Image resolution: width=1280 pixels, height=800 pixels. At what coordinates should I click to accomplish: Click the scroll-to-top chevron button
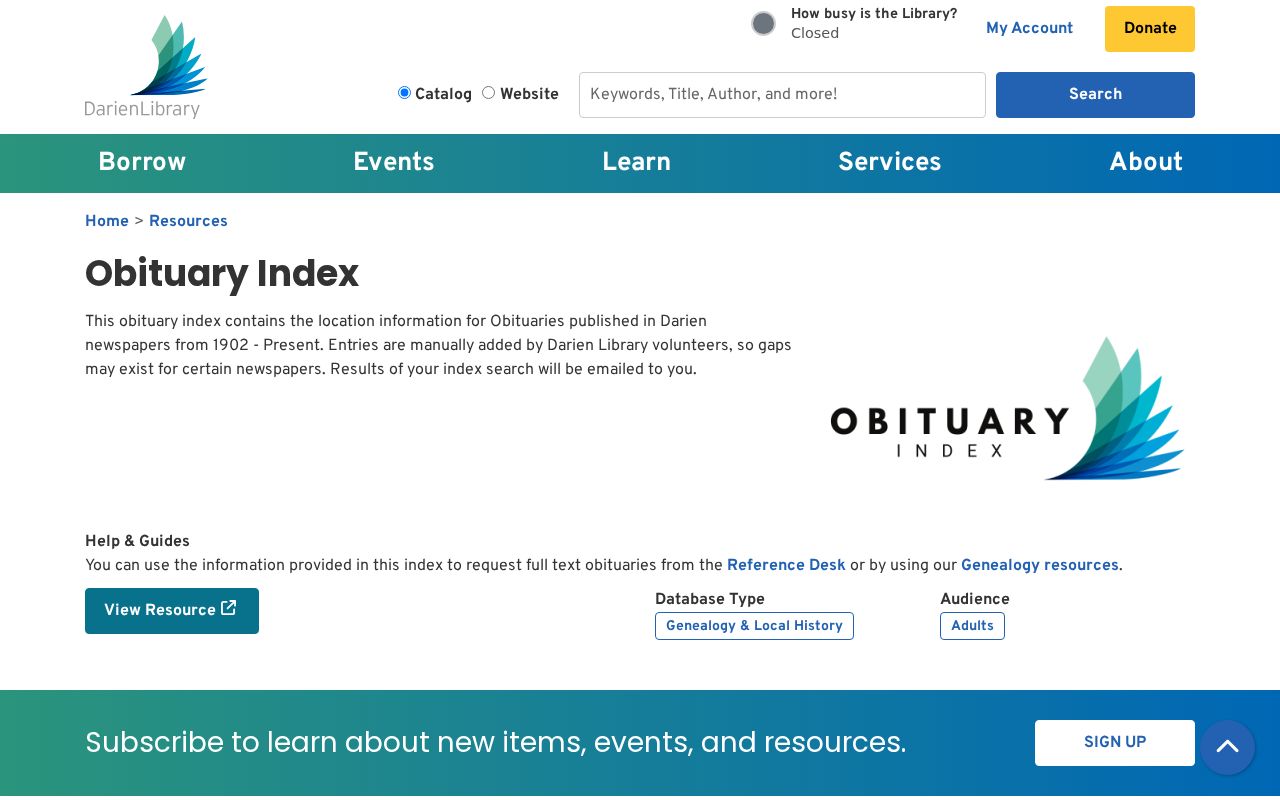1228,747
